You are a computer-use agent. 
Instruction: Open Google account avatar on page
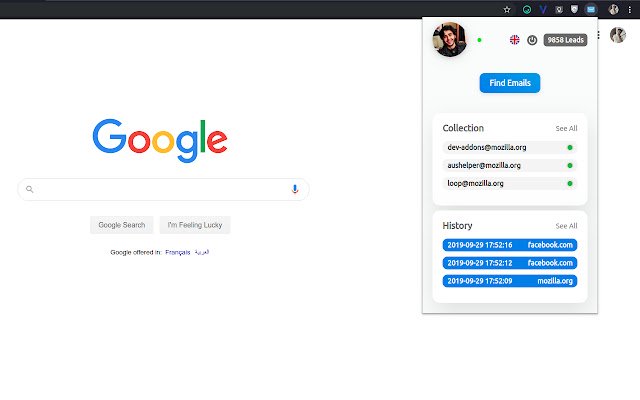point(618,35)
